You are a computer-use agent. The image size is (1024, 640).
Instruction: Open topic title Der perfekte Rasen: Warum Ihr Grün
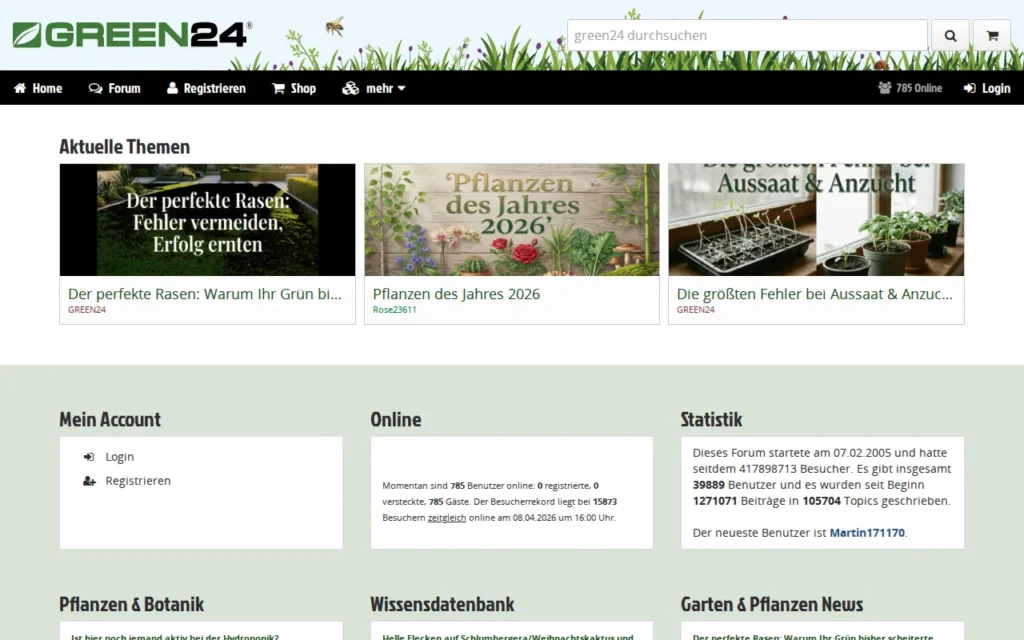tap(204, 294)
